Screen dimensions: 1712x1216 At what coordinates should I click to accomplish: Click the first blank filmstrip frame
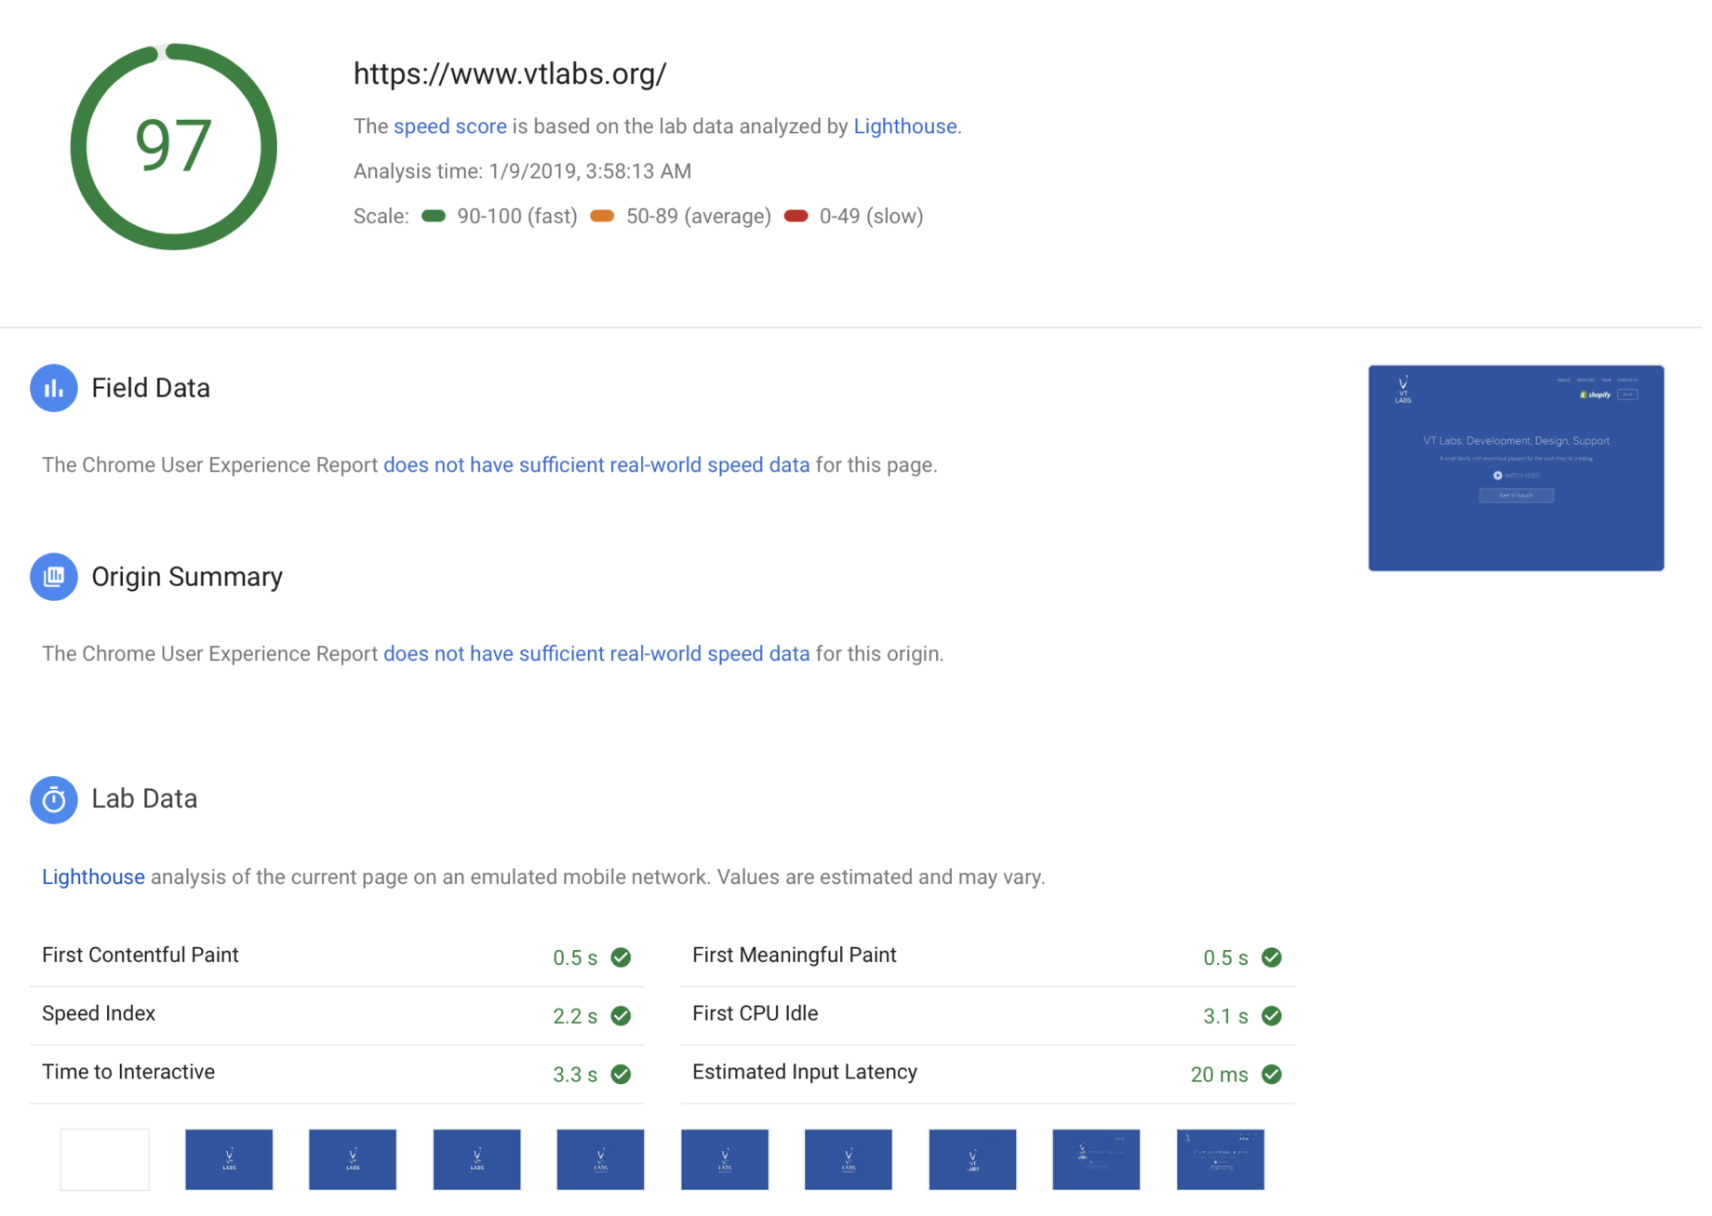click(x=104, y=1159)
